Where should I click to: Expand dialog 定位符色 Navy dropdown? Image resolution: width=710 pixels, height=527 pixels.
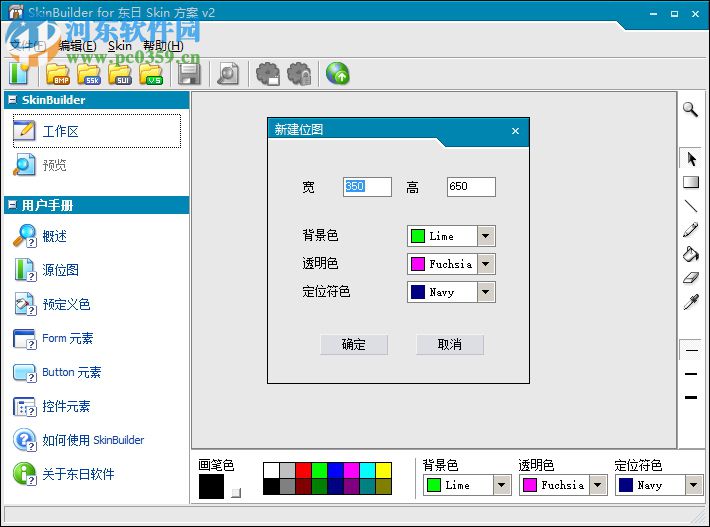pyautogui.click(x=485, y=292)
